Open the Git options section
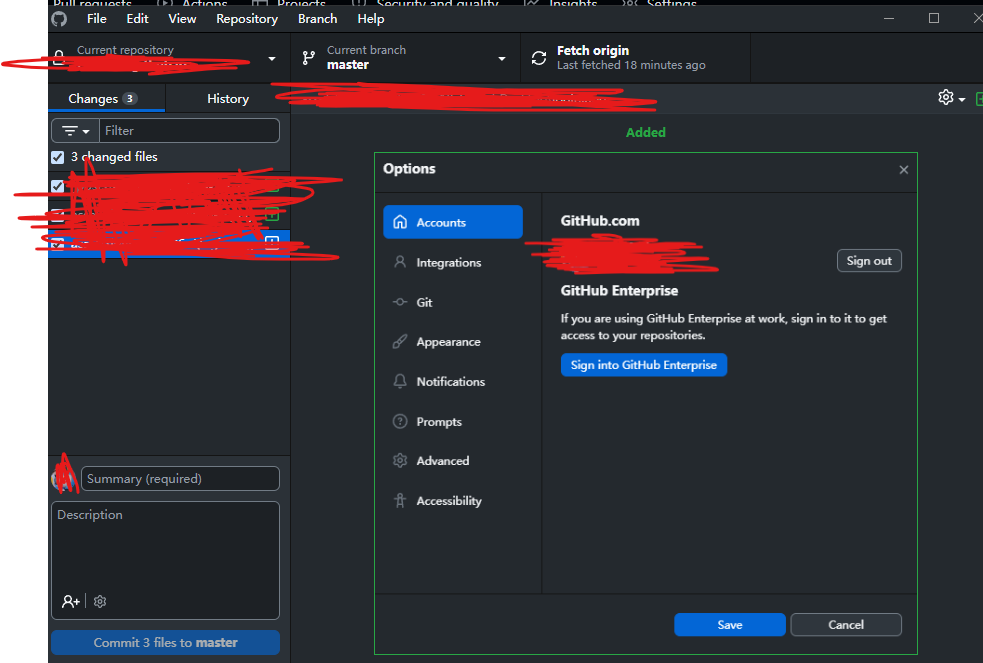This screenshot has height=663, width=983. click(x=453, y=302)
